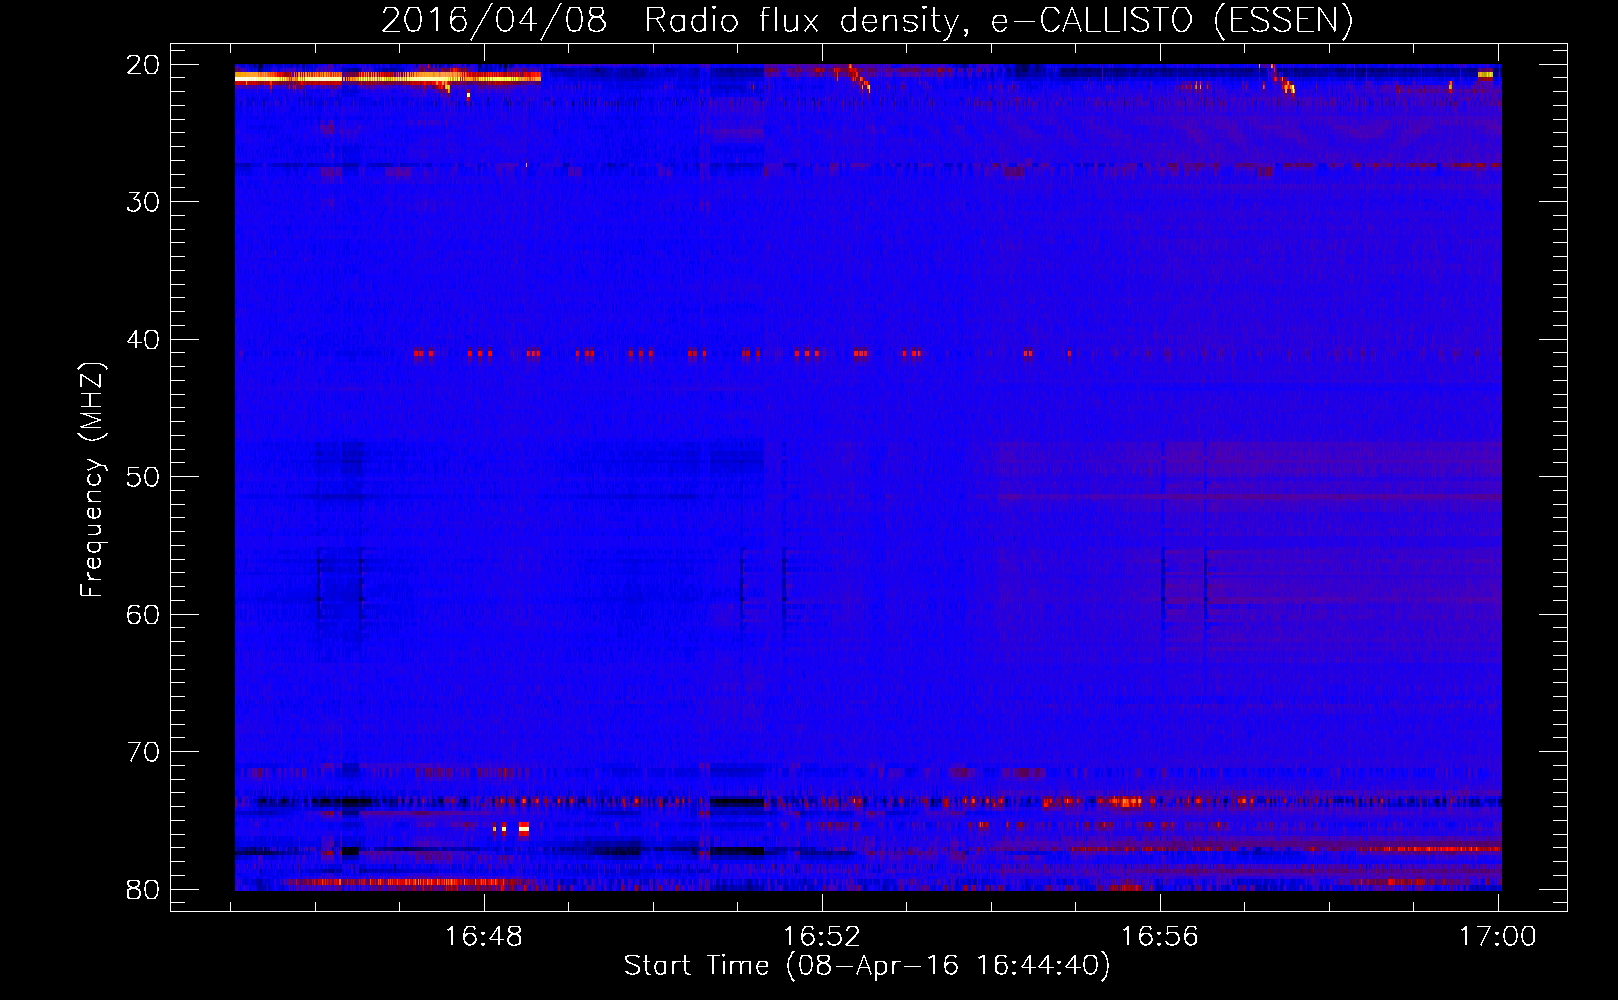1618x1000 pixels.
Task: Click the 16:52 time tick label
Action: [x=822, y=937]
